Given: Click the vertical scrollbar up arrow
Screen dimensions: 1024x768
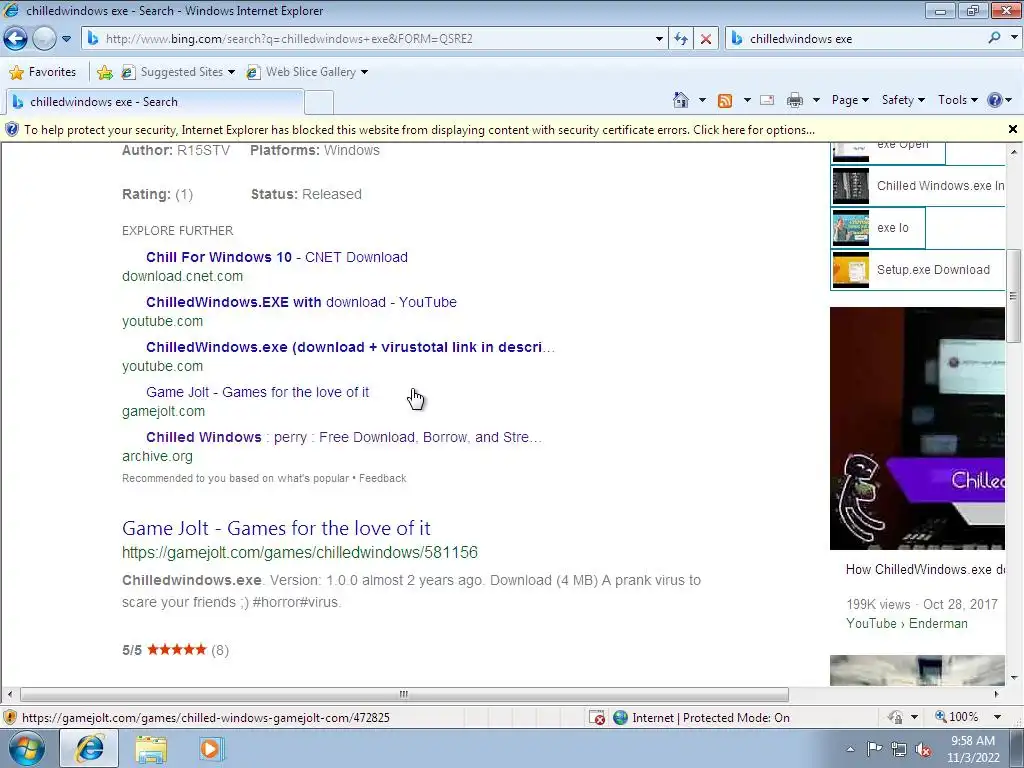Looking at the screenshot, I should pyautogui.click(x=1014, y=152).
